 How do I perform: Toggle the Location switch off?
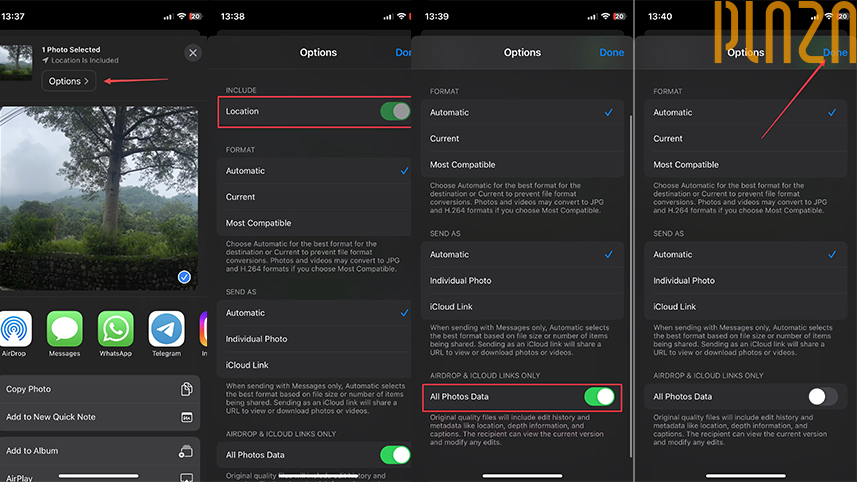point(395,111)
